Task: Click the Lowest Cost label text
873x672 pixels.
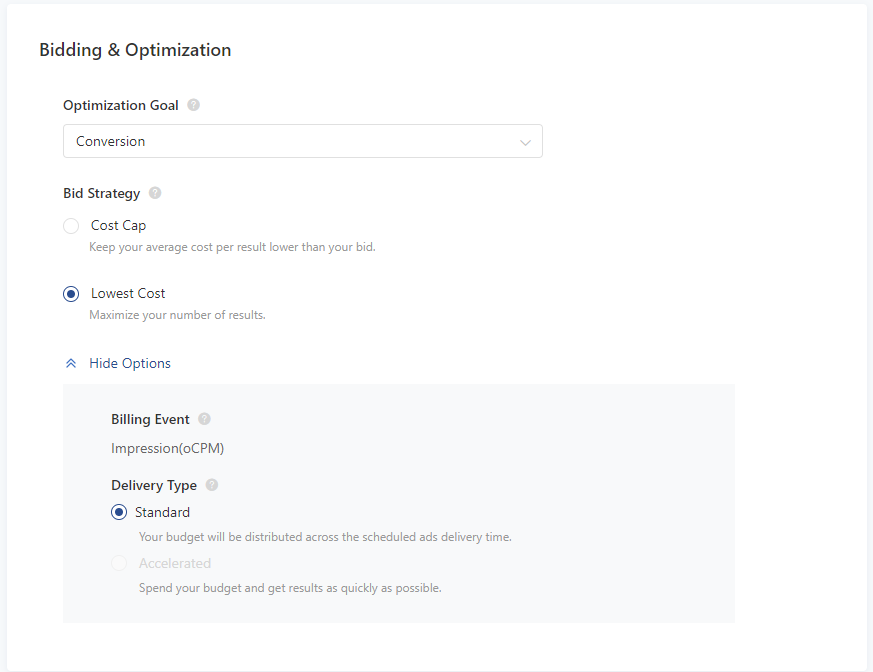Action: click(x=128, y=293)
